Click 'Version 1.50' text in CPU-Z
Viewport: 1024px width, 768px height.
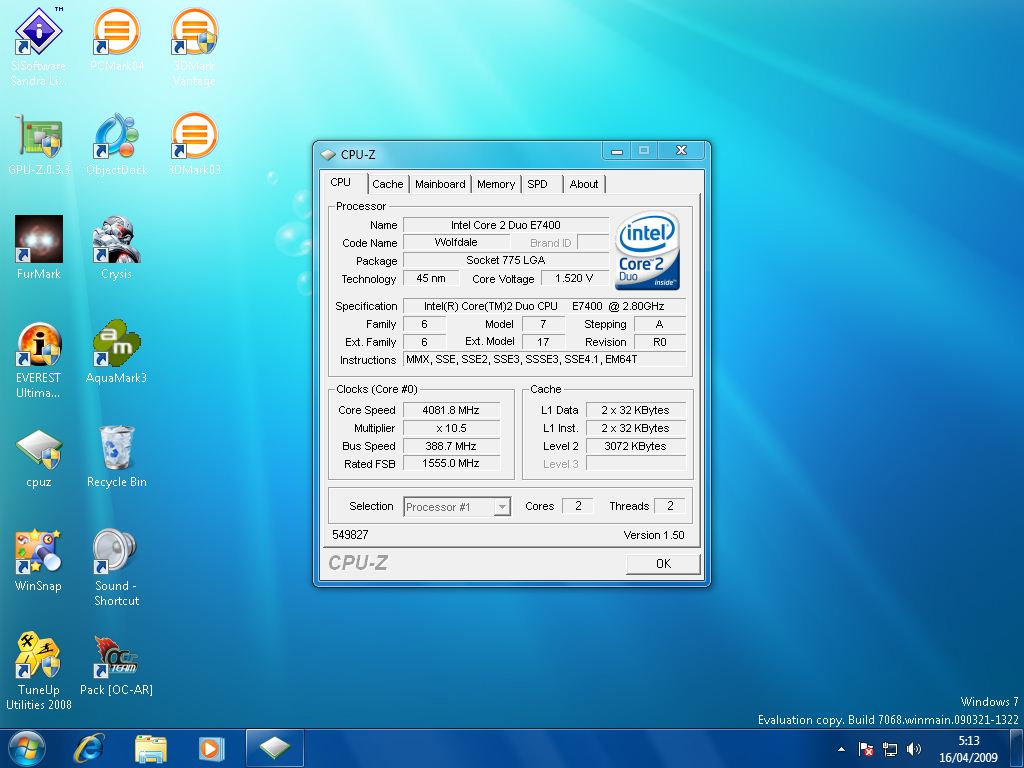pos(654,535)
